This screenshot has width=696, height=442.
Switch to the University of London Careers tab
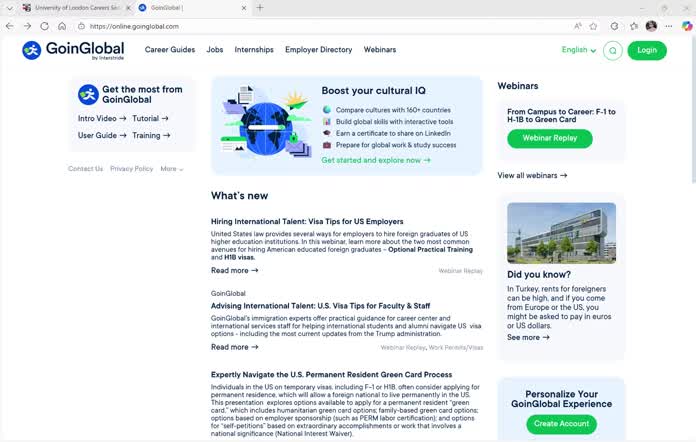76,8
